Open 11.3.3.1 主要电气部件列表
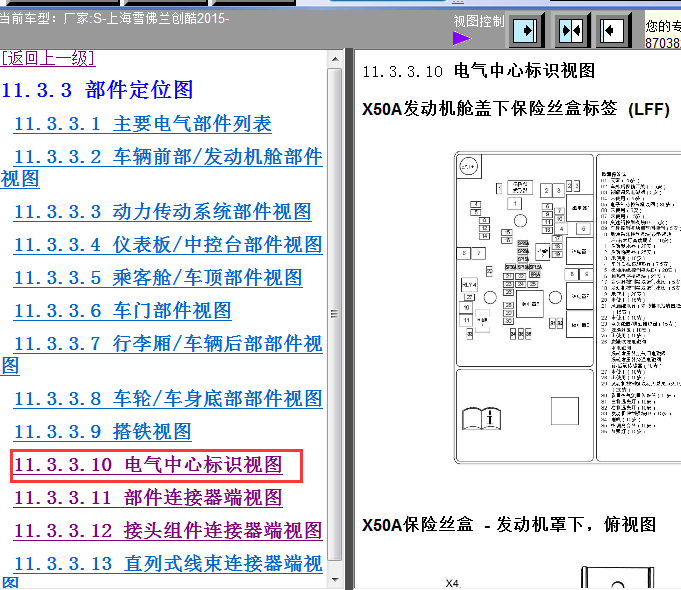This screenshot has height=590, width=681. coord(142,124)
